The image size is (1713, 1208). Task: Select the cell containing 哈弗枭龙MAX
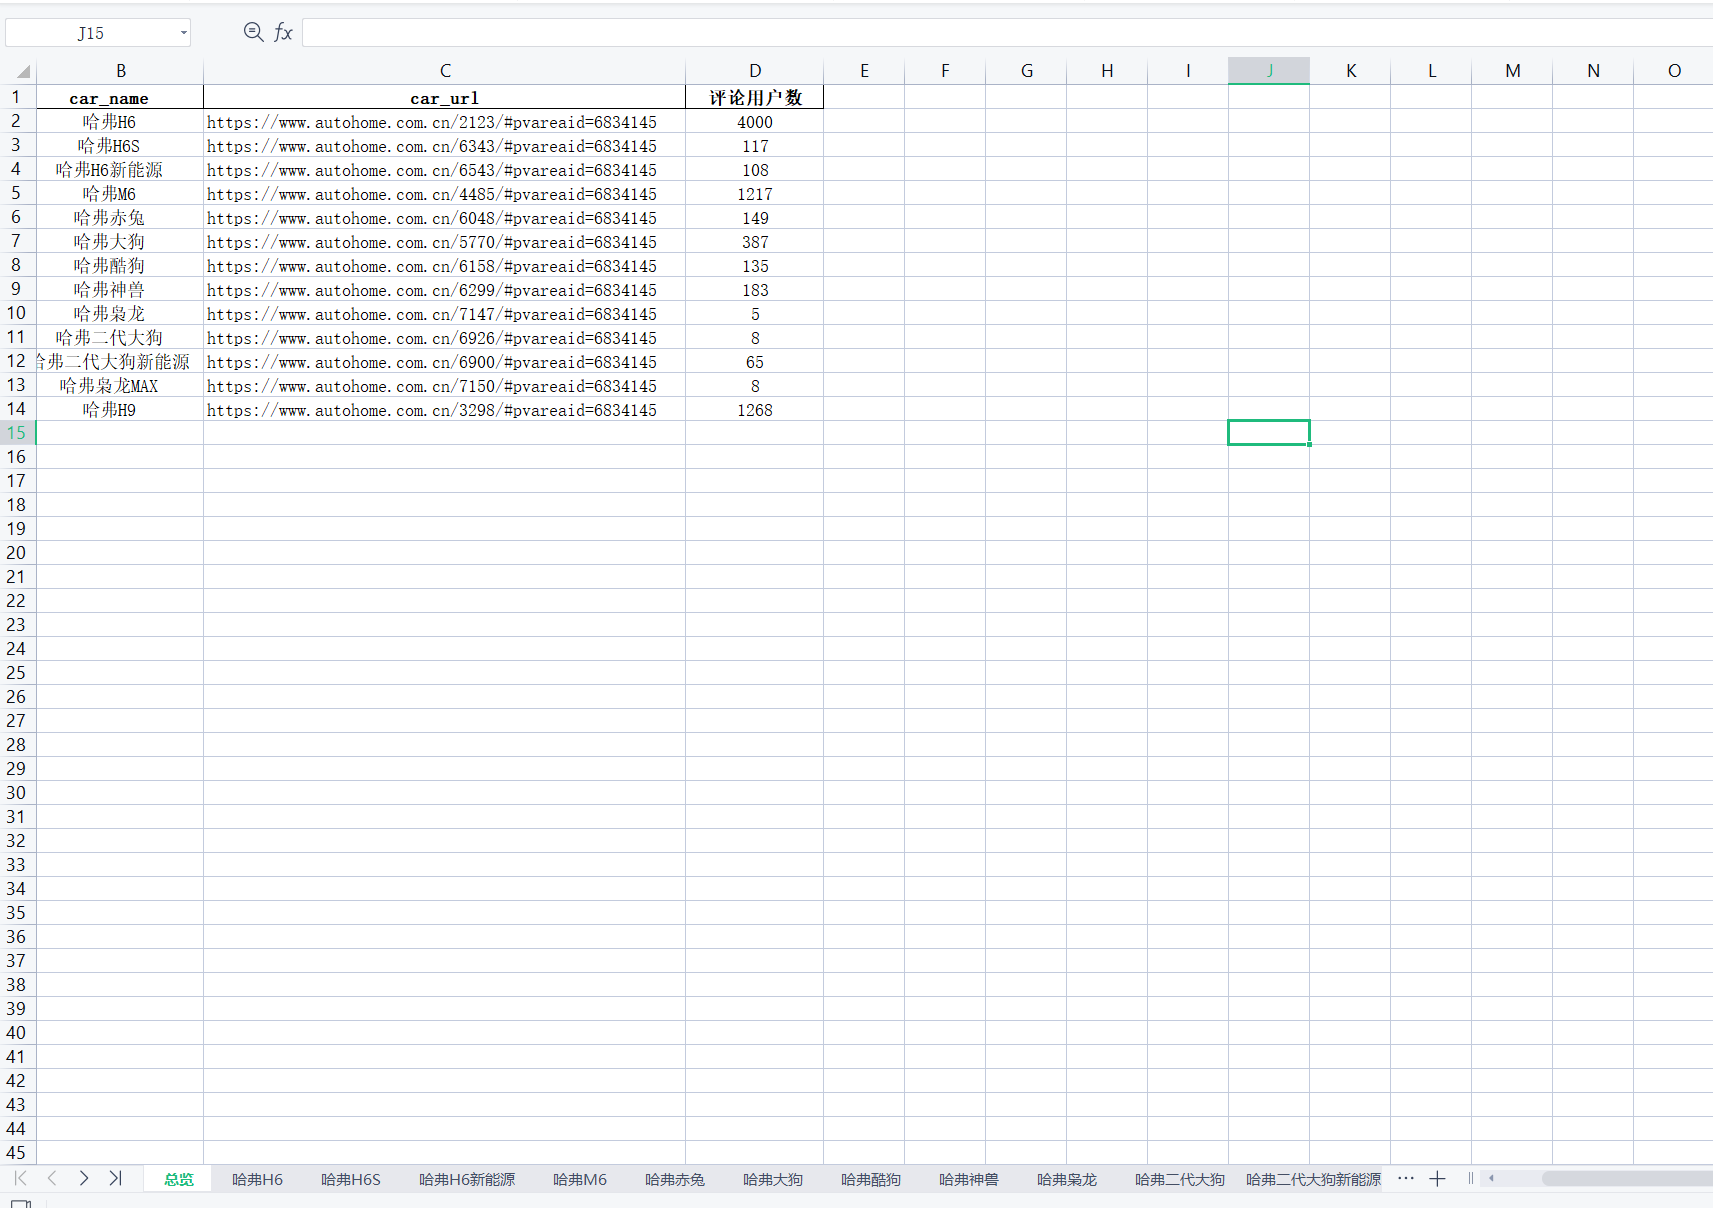[x=120, y=386]
